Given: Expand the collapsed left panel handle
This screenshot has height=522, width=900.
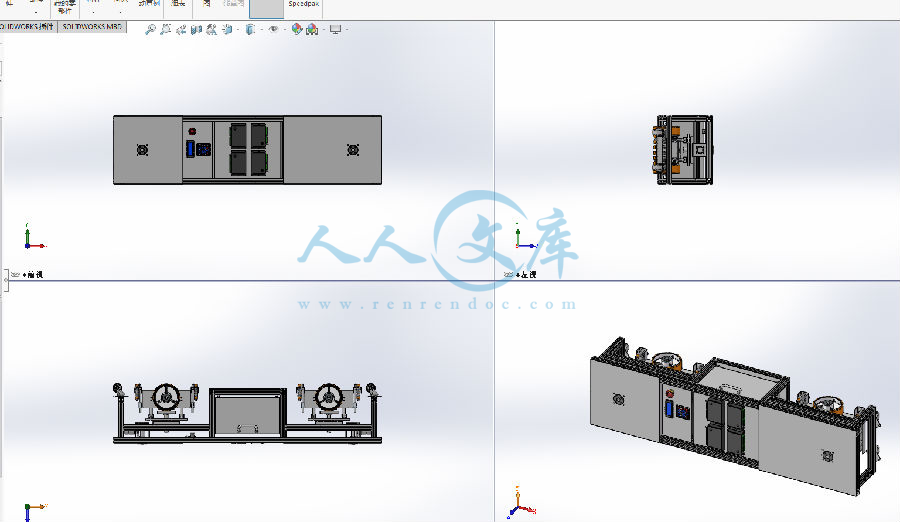Looking at the screenshot, I should (x=6, y=280).
